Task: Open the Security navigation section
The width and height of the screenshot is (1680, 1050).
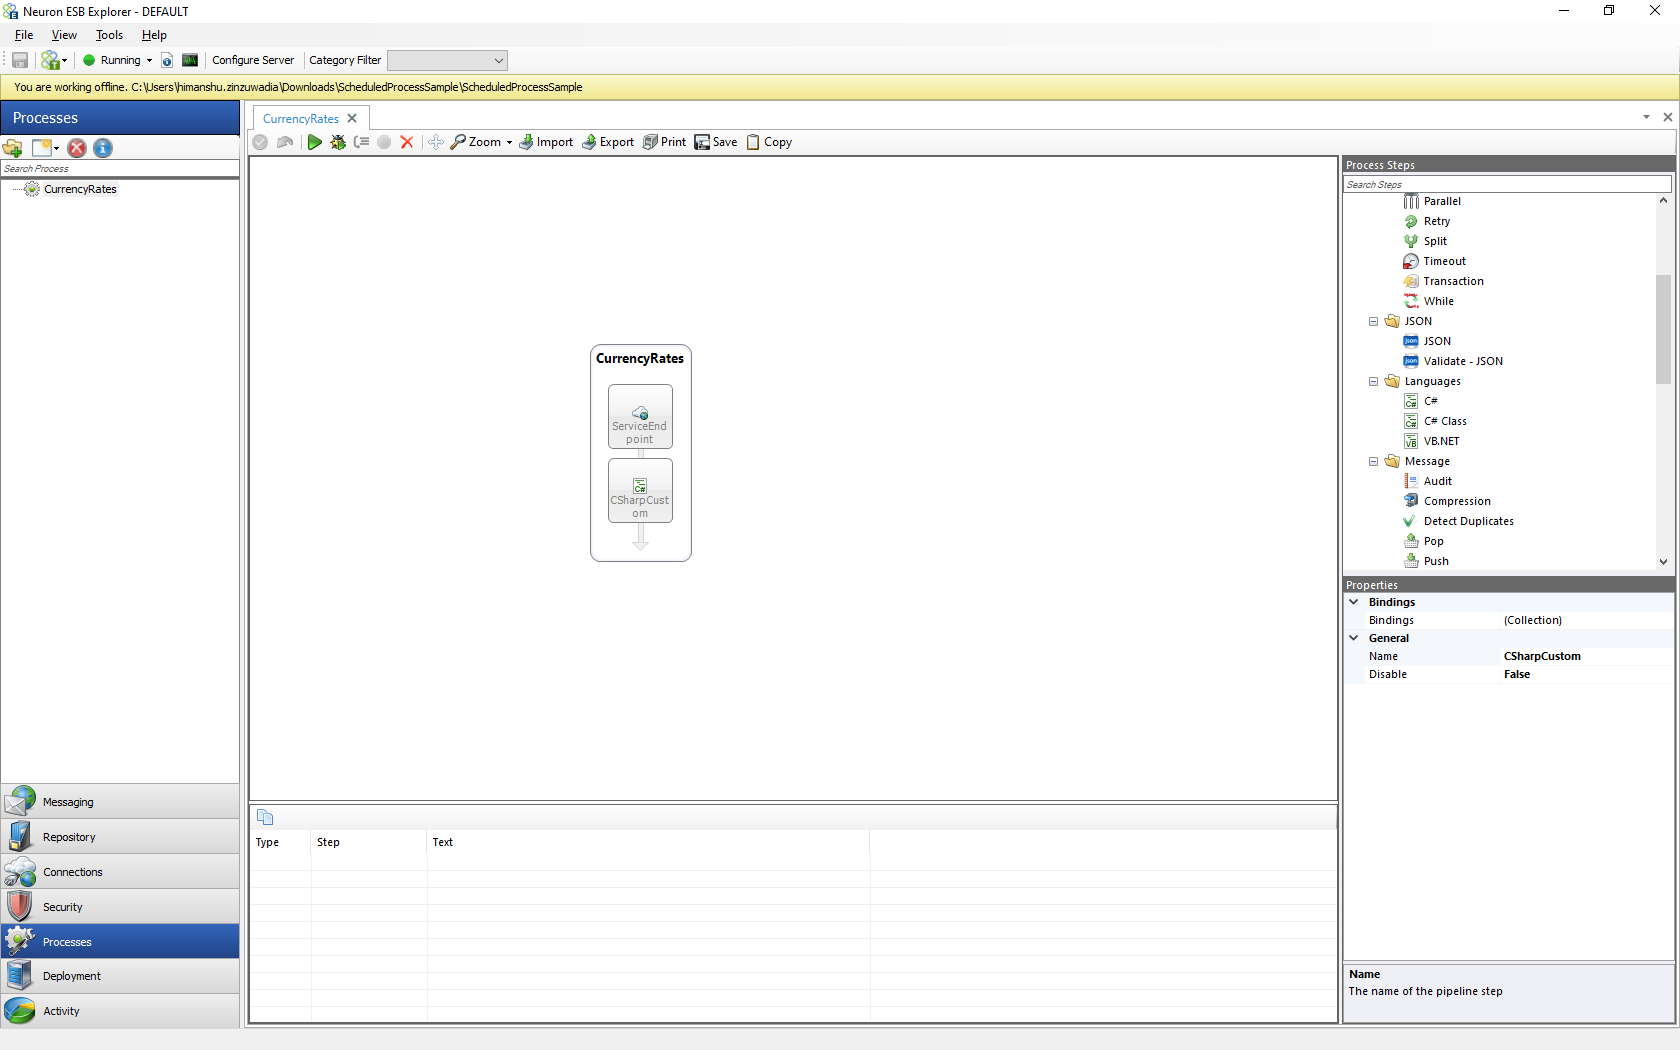Action: (x=120, y=907)
